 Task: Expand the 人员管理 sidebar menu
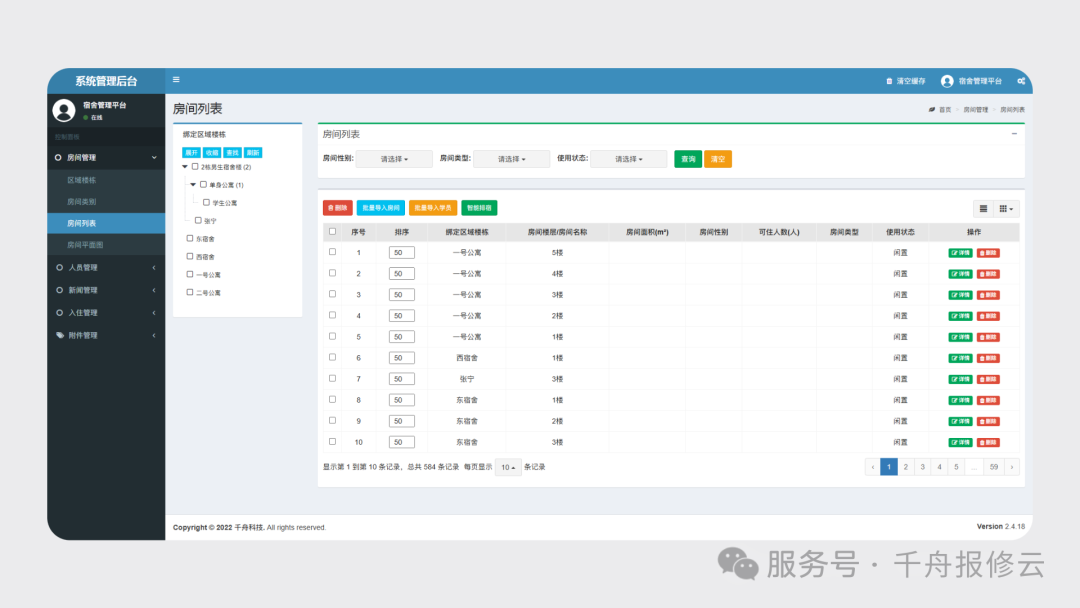click(105, 267)
